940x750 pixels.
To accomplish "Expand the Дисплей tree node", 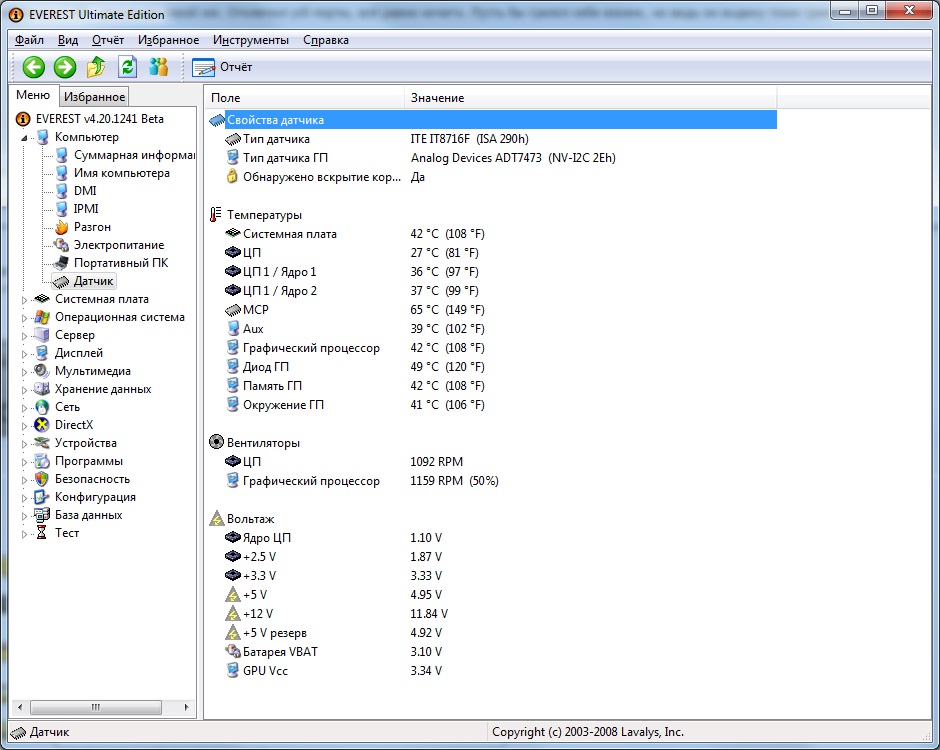I will [x=25, y=354].
